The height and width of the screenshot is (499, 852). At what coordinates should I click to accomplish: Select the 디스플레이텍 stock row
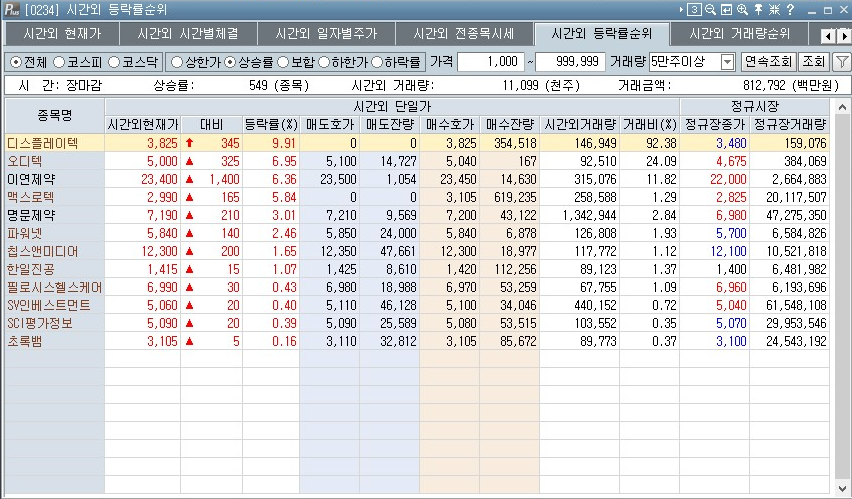pos(417,143)
